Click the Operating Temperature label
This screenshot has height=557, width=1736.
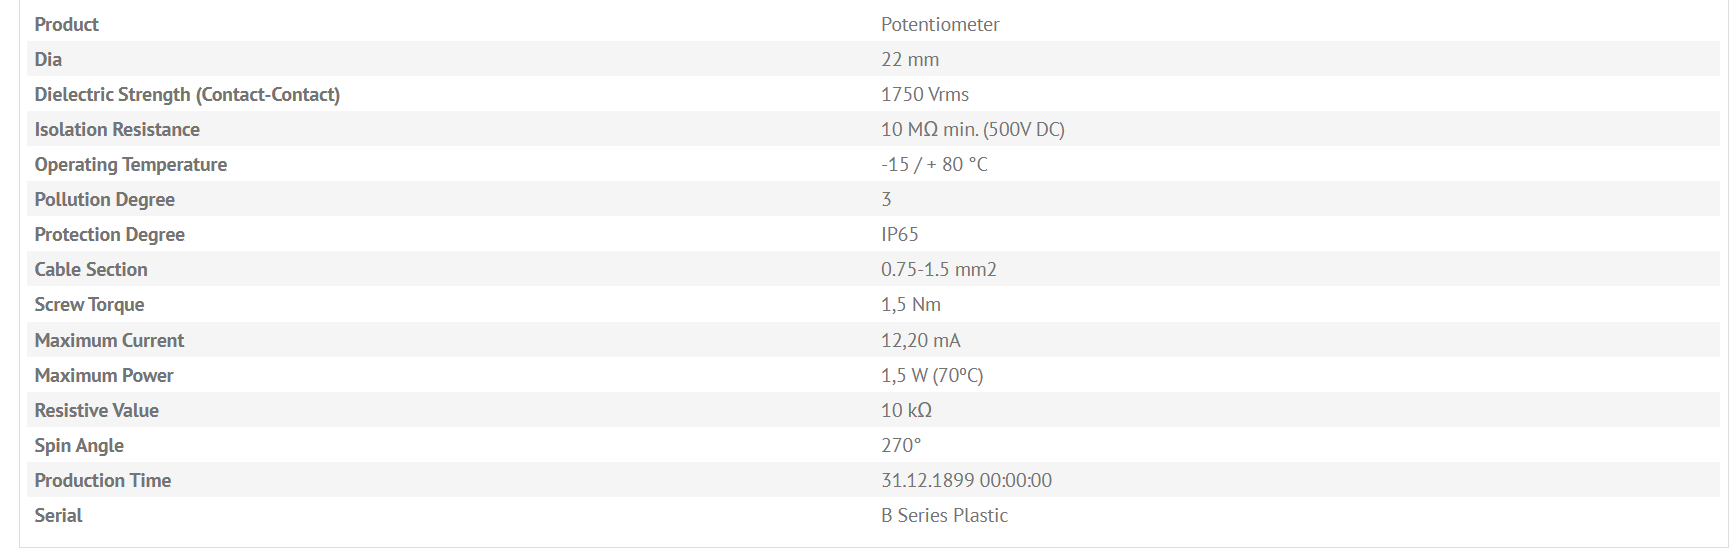click(131, 164)
